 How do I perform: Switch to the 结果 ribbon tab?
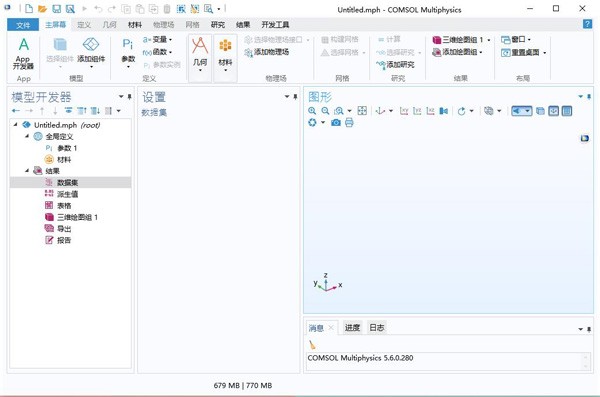(x=243, y=25)
